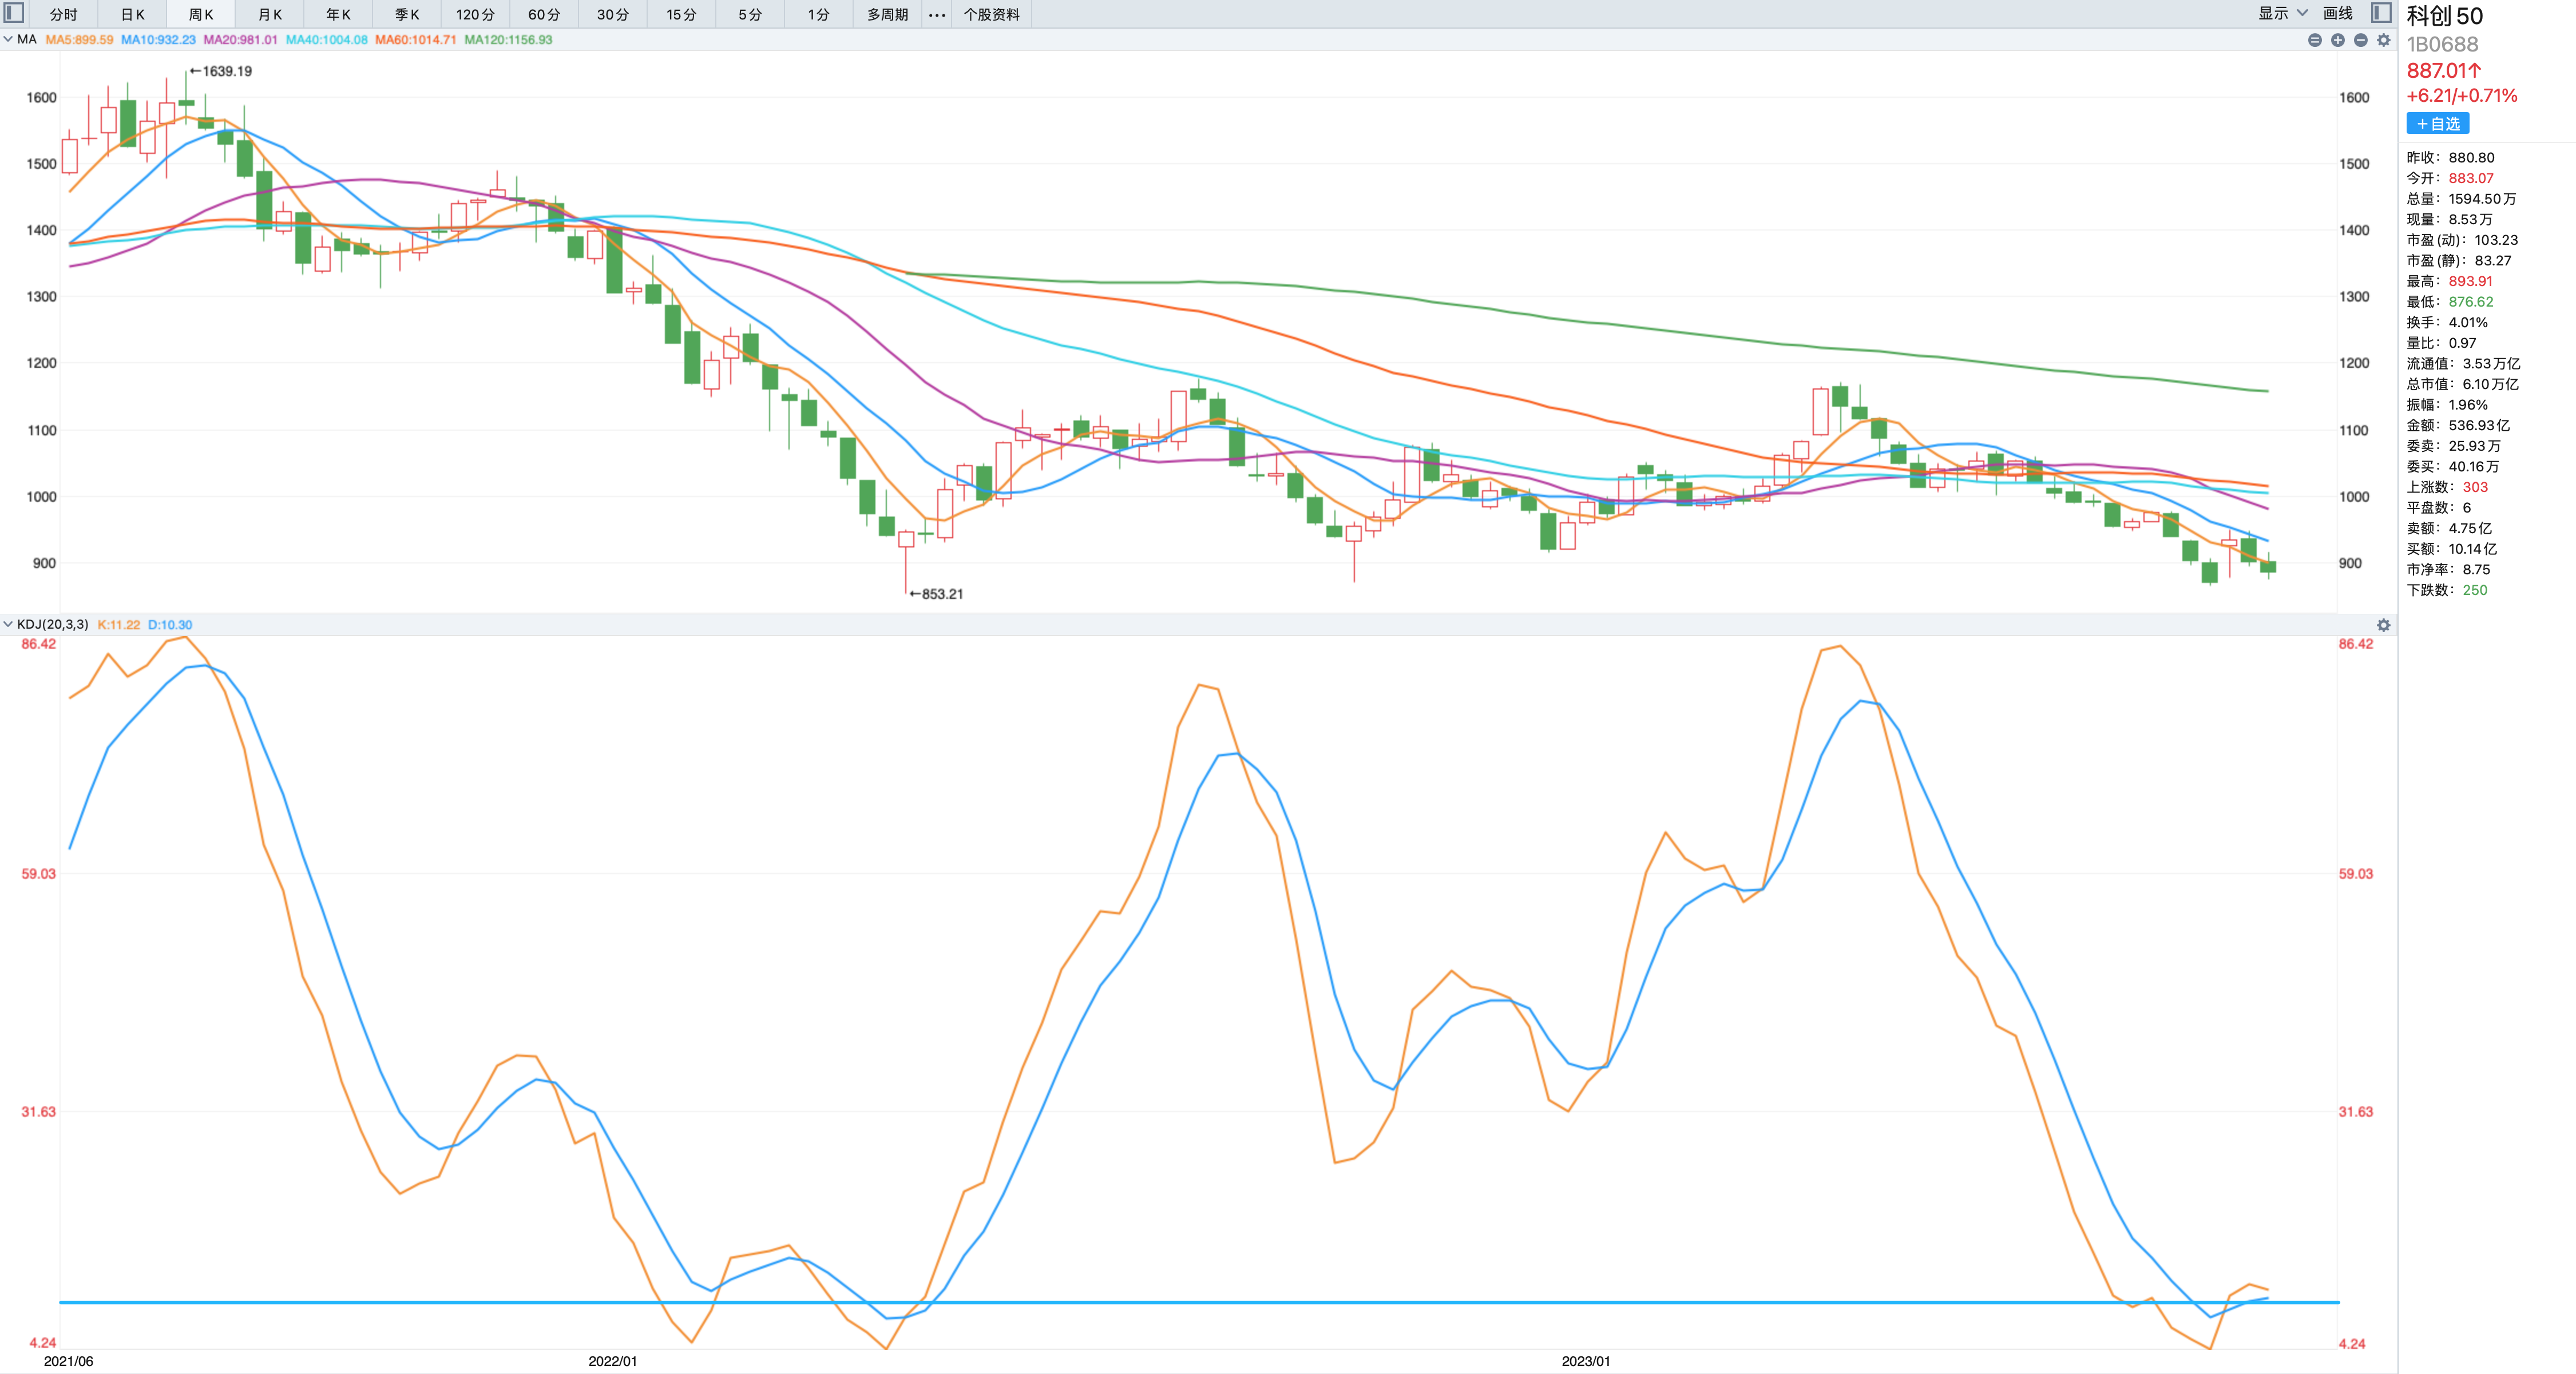Switch to the 月K tab
The image size is (2576, 1374).
tap(270, 14)
